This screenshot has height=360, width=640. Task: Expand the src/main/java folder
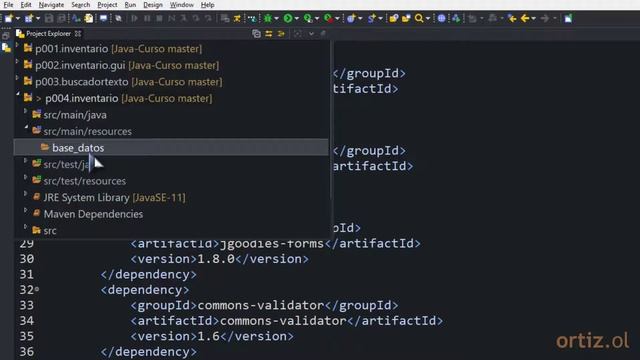click(26, 111)
